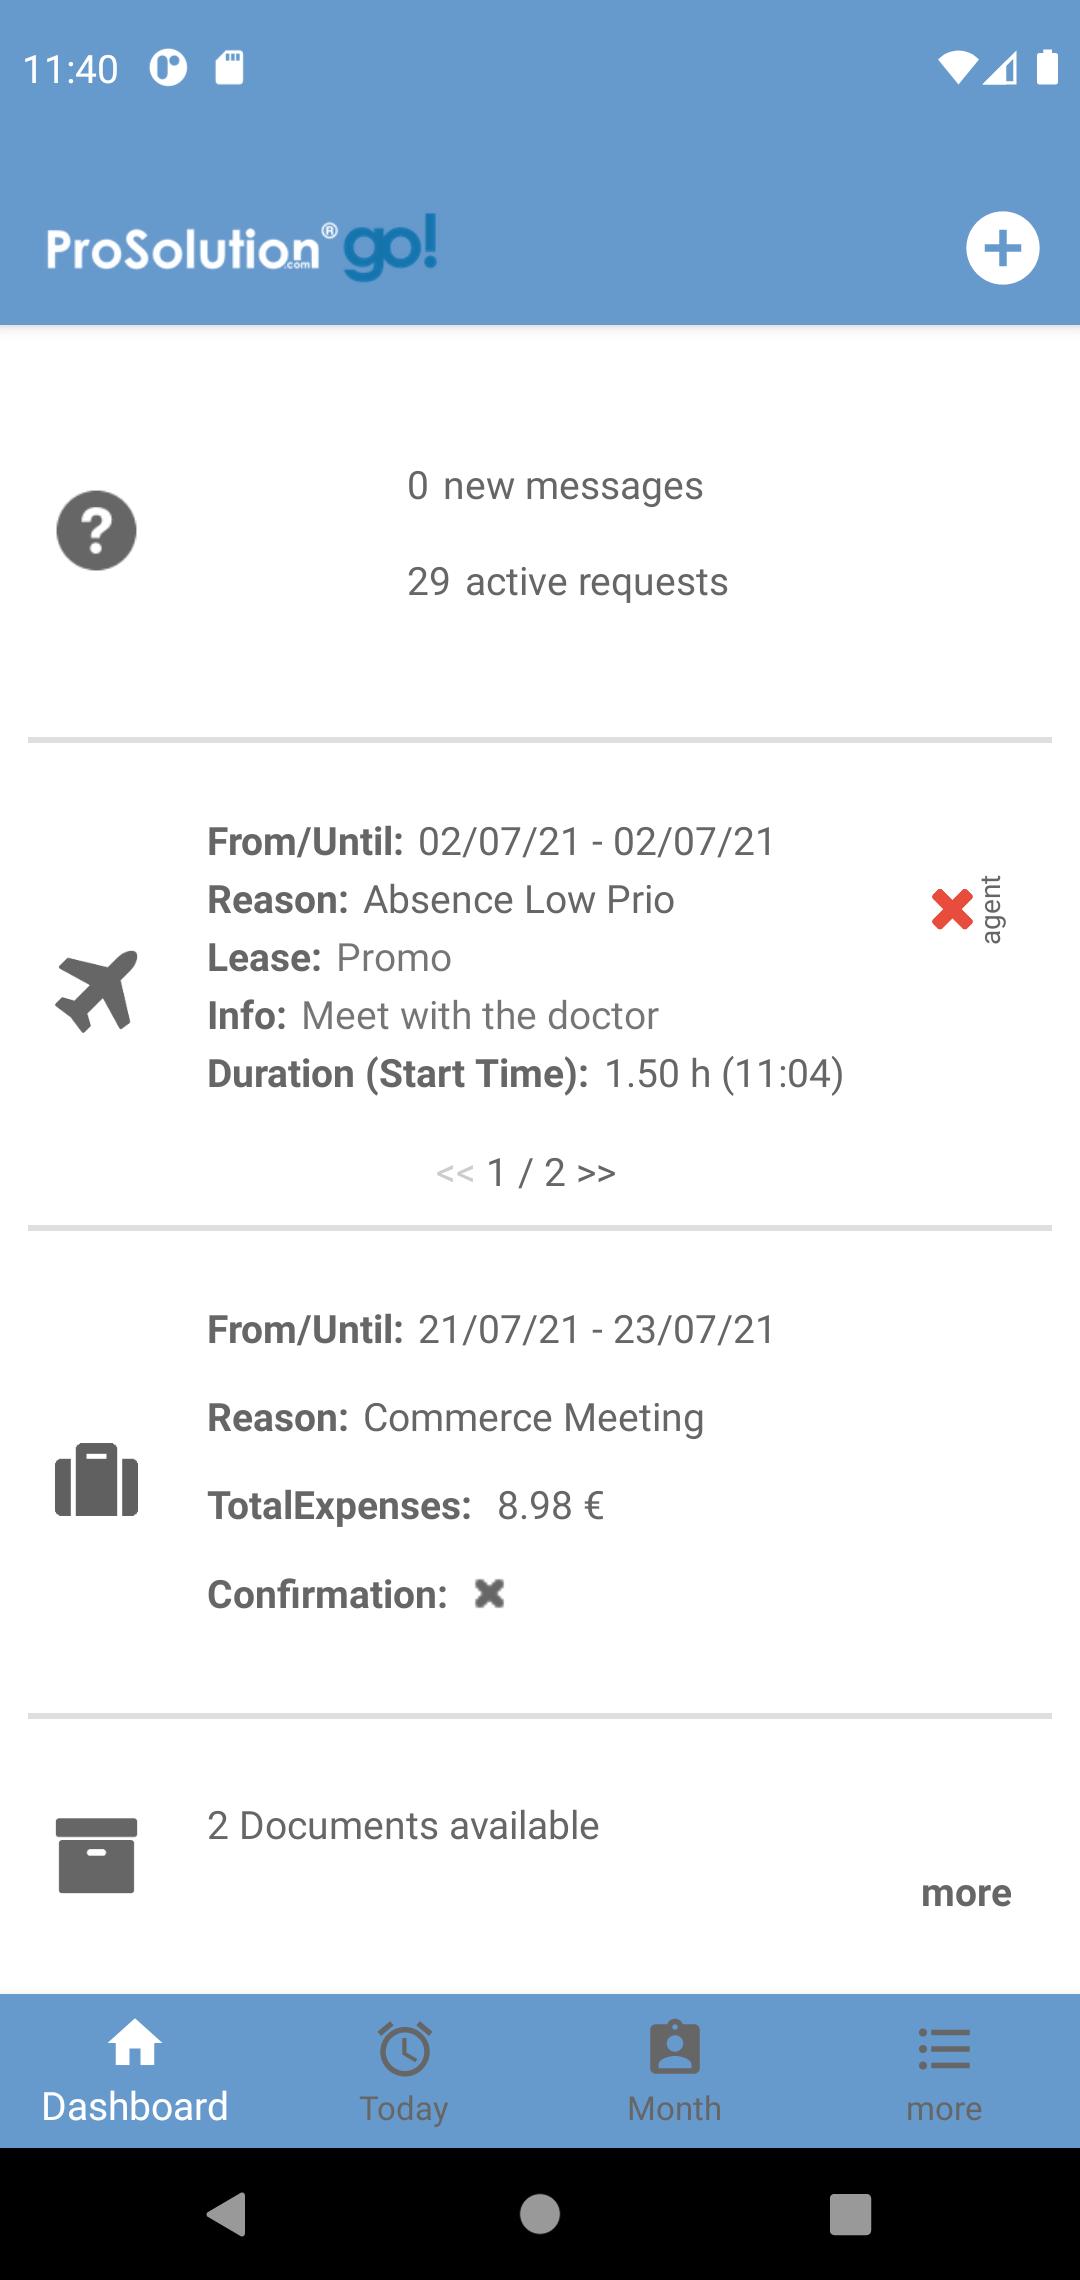
Task: Tap the Android back navigation button
Action: [x=227, y=2214]
